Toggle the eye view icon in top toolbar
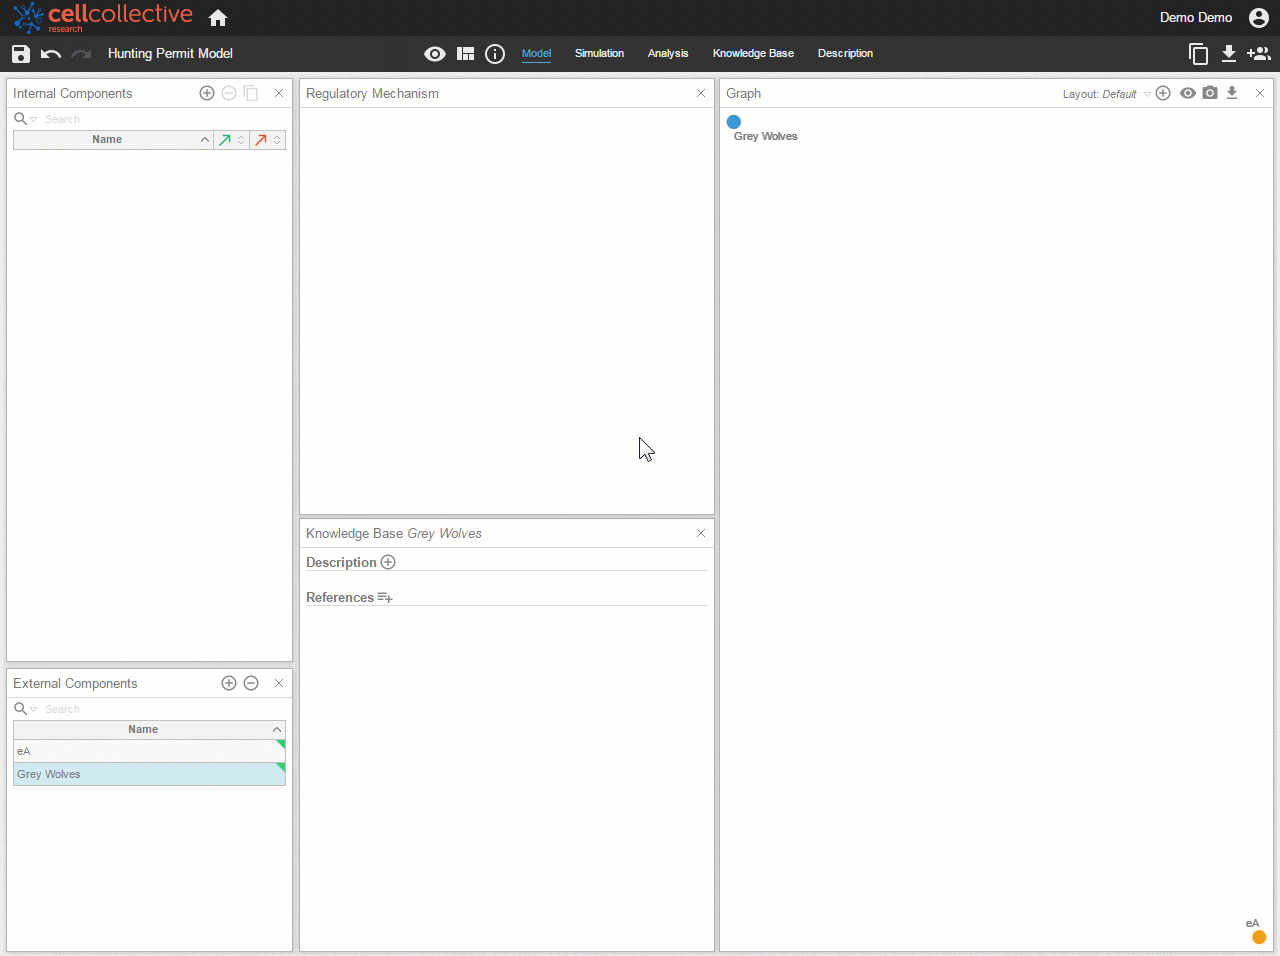The height and width of the screenshot is (956, 1280). tap(435, 54)
